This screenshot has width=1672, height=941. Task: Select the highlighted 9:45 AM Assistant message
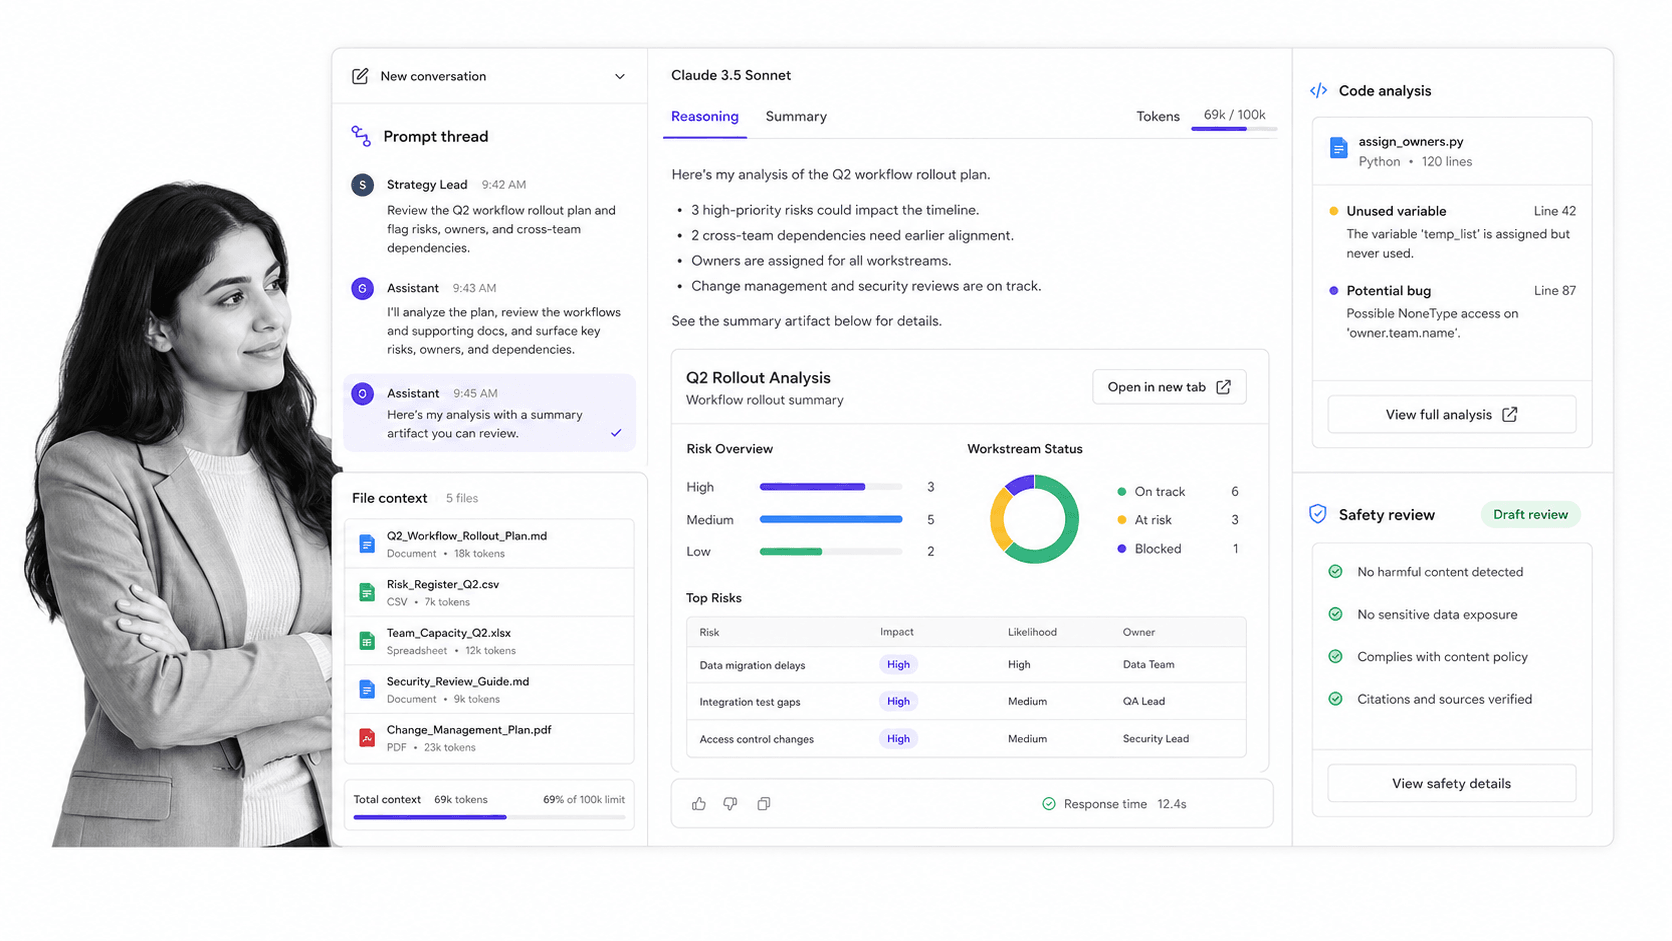[x=490, y=413]
